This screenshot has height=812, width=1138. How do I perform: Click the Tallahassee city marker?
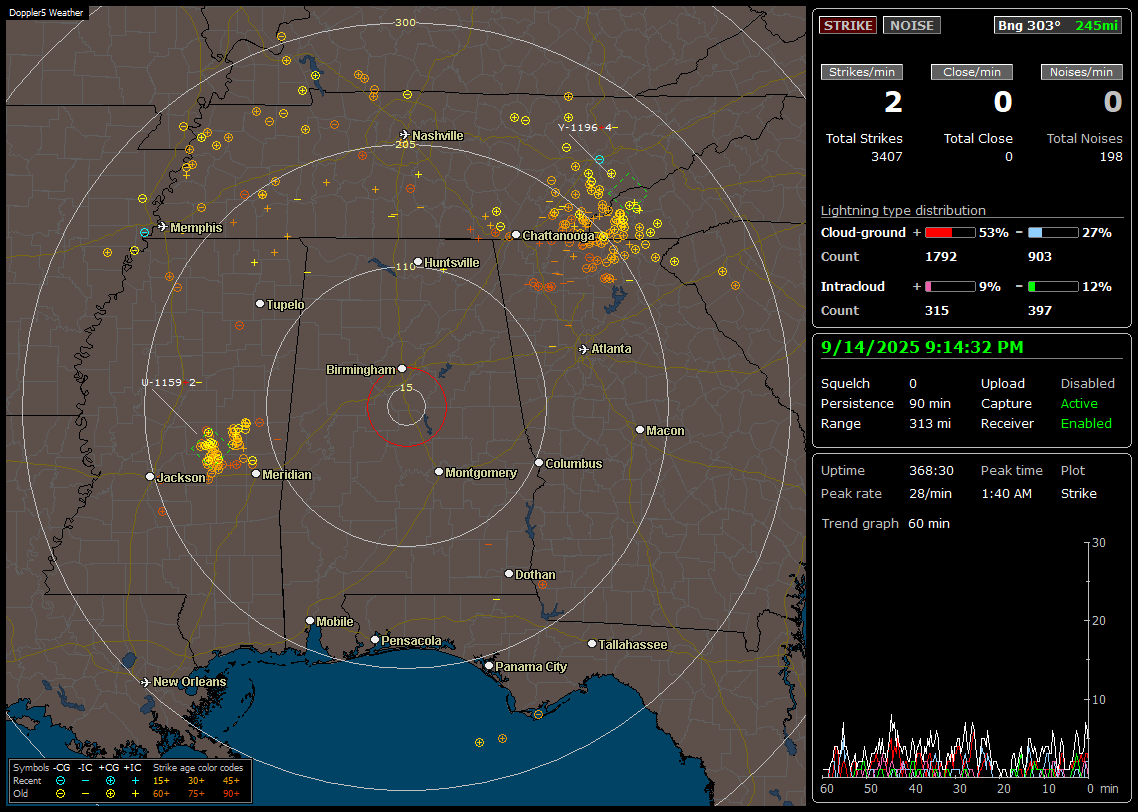point(592,644)
